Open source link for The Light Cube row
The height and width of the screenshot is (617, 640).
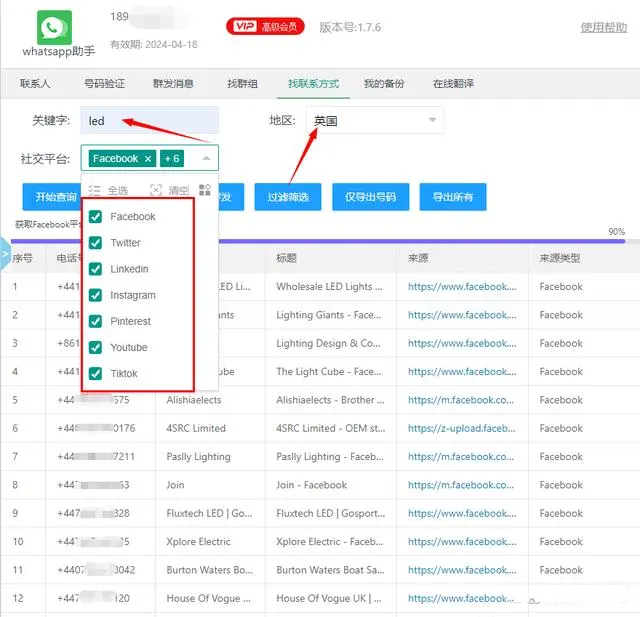[462, 372]
